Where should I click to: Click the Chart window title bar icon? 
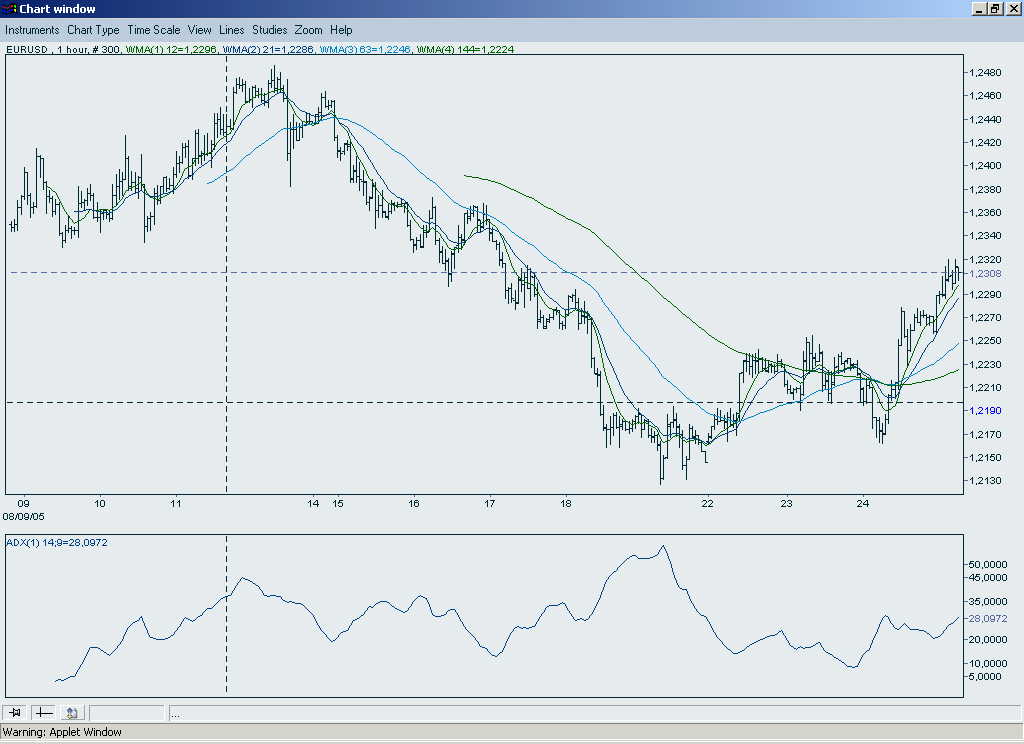[10, 9]
